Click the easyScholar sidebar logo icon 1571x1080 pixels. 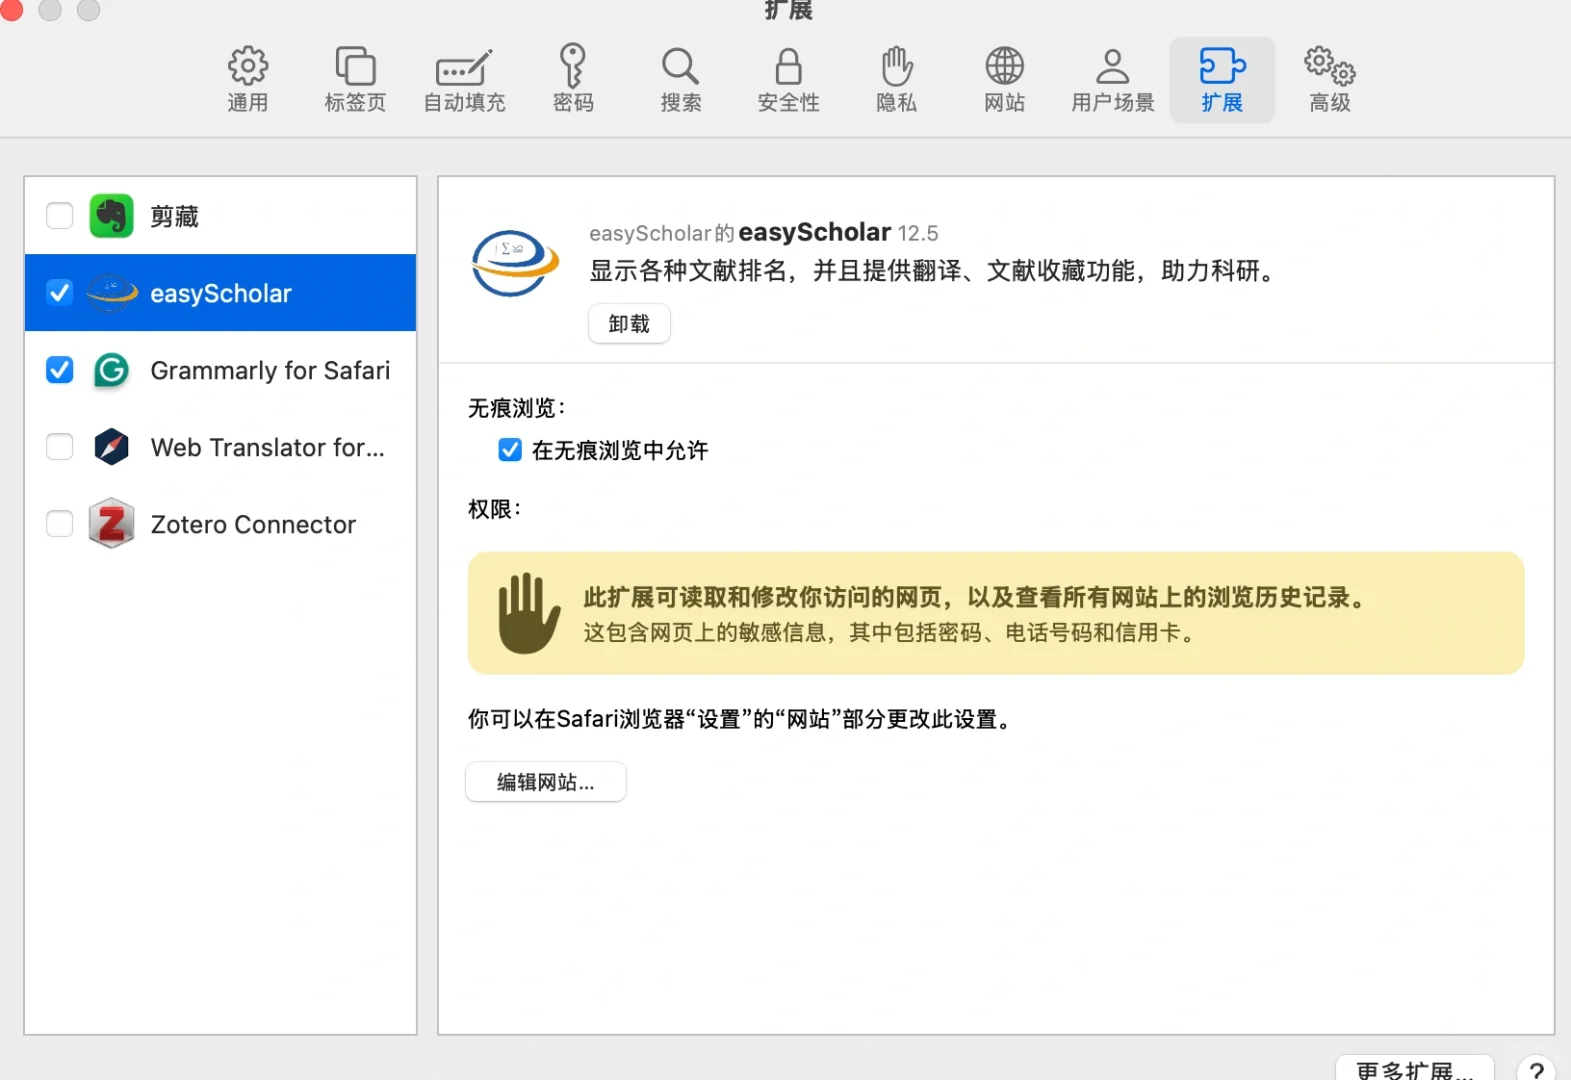point(111,293)
